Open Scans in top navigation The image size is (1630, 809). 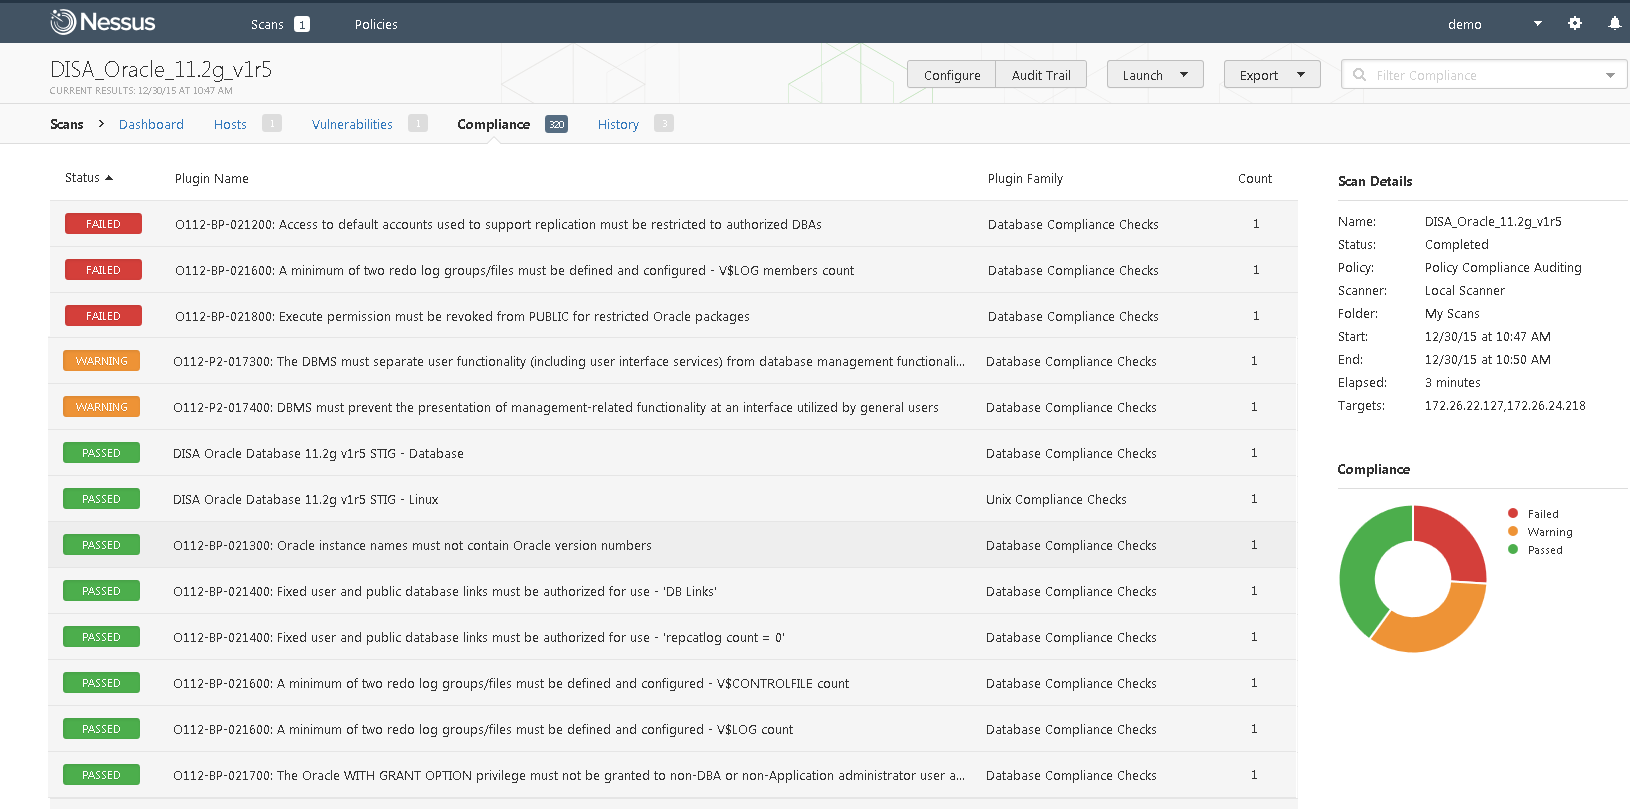pos(267,24)
